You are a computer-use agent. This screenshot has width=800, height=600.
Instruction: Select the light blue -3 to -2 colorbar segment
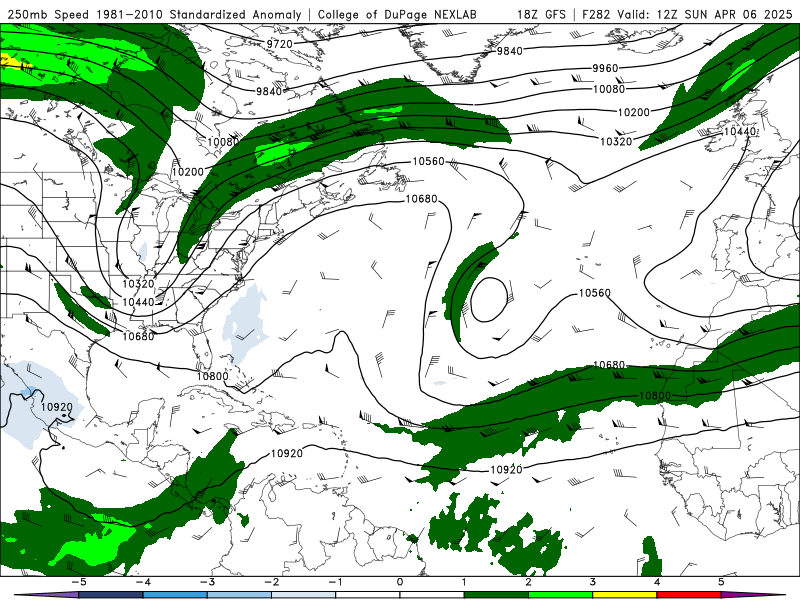[239, 595]
